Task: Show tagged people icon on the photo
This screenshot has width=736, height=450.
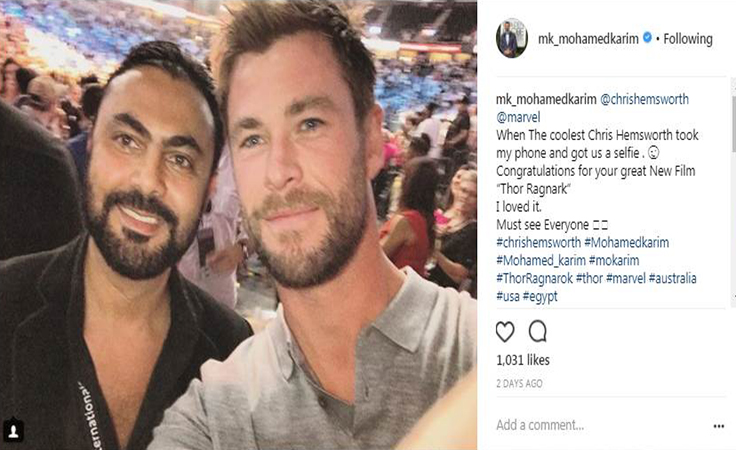Action: point(13,431)
